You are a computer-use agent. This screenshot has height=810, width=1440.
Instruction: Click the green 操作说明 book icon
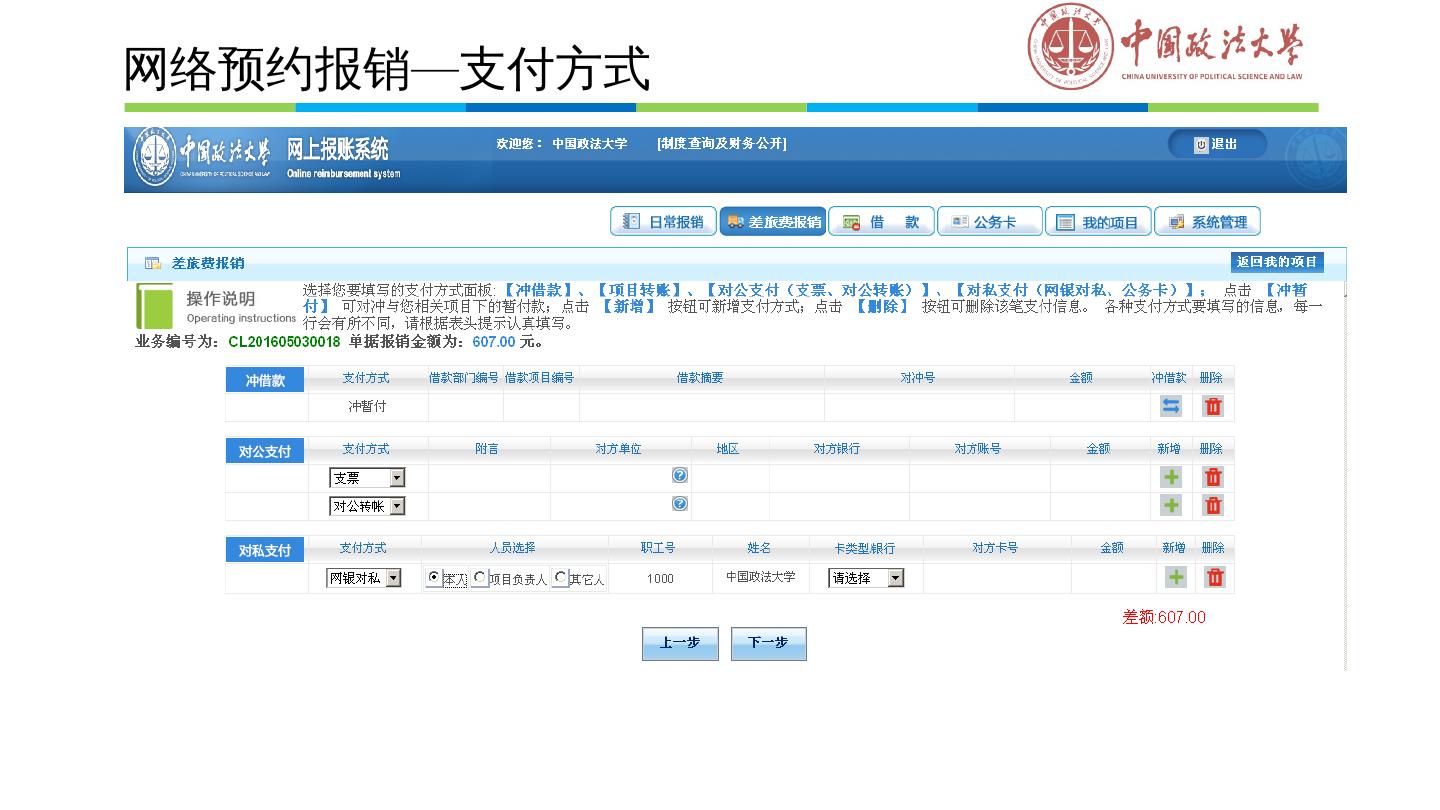(155, 306)
